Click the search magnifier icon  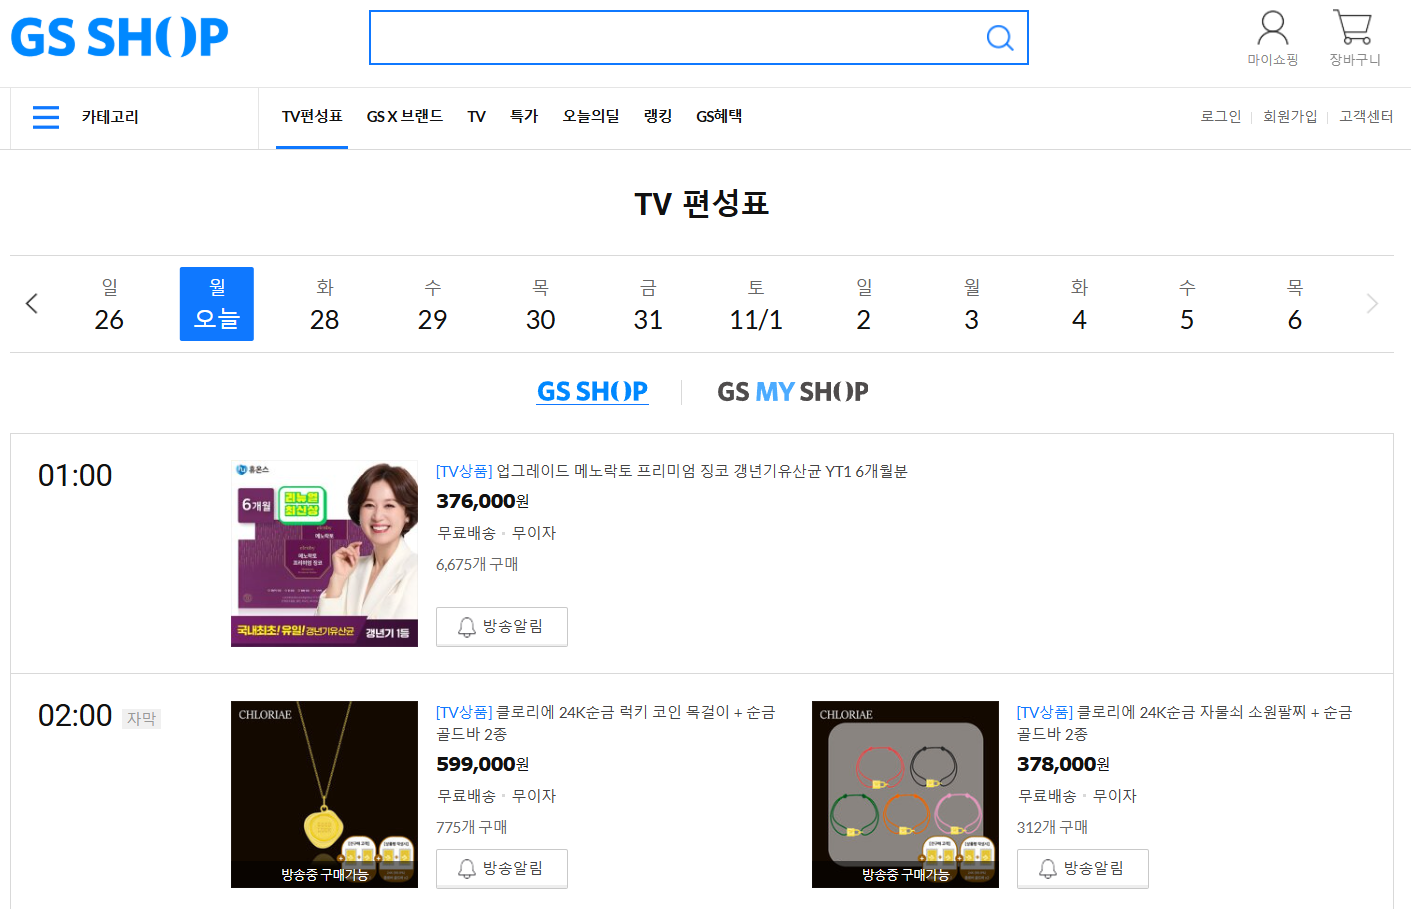pos(999,38)
